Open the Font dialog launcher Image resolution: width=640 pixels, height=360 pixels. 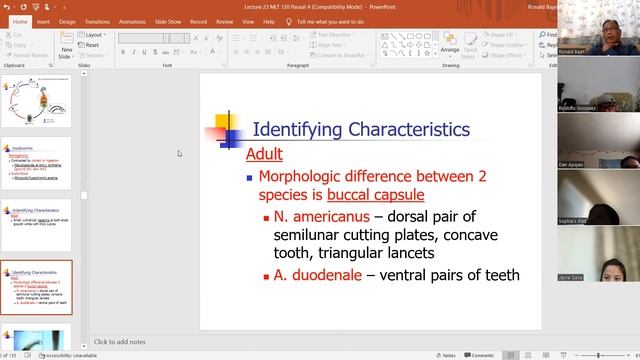(x=224, y=66)
